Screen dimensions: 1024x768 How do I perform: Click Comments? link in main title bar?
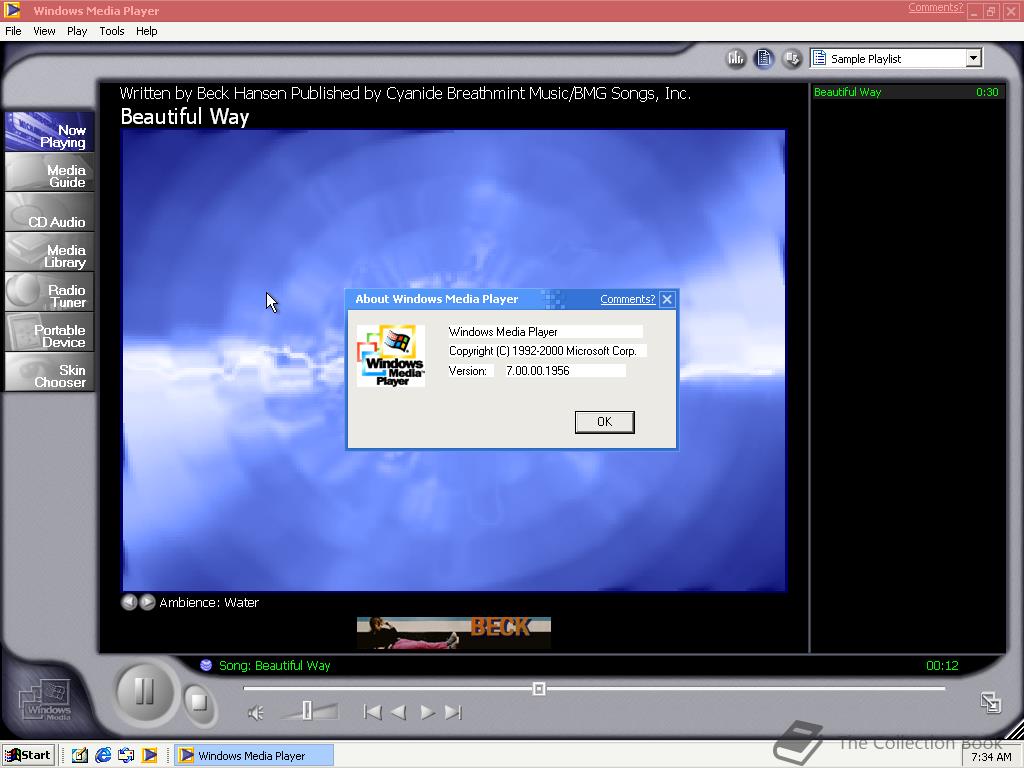click(x=935, y=7)
